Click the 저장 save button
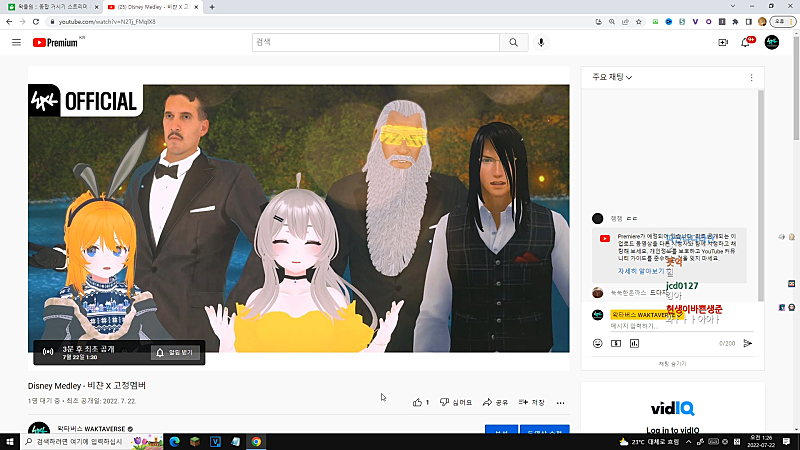 coord(531,402)
